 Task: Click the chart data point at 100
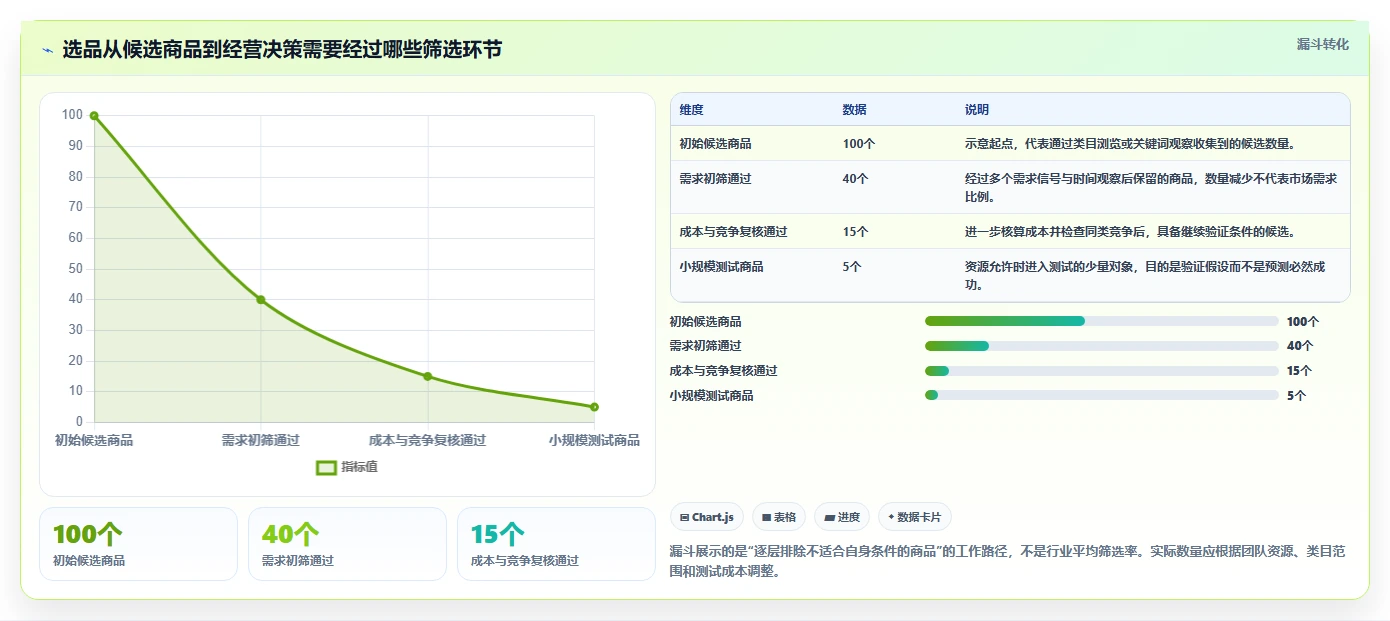coord(94,116)
